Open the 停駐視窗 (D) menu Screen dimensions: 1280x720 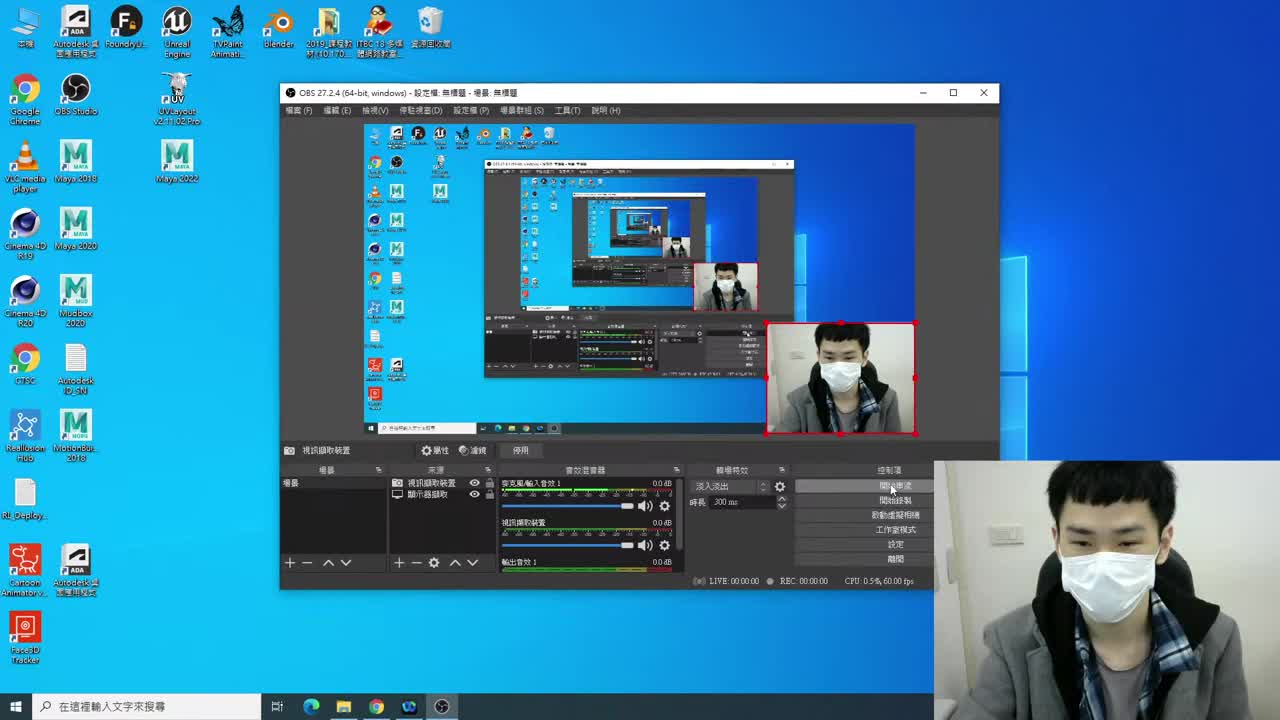coord(421,110)
